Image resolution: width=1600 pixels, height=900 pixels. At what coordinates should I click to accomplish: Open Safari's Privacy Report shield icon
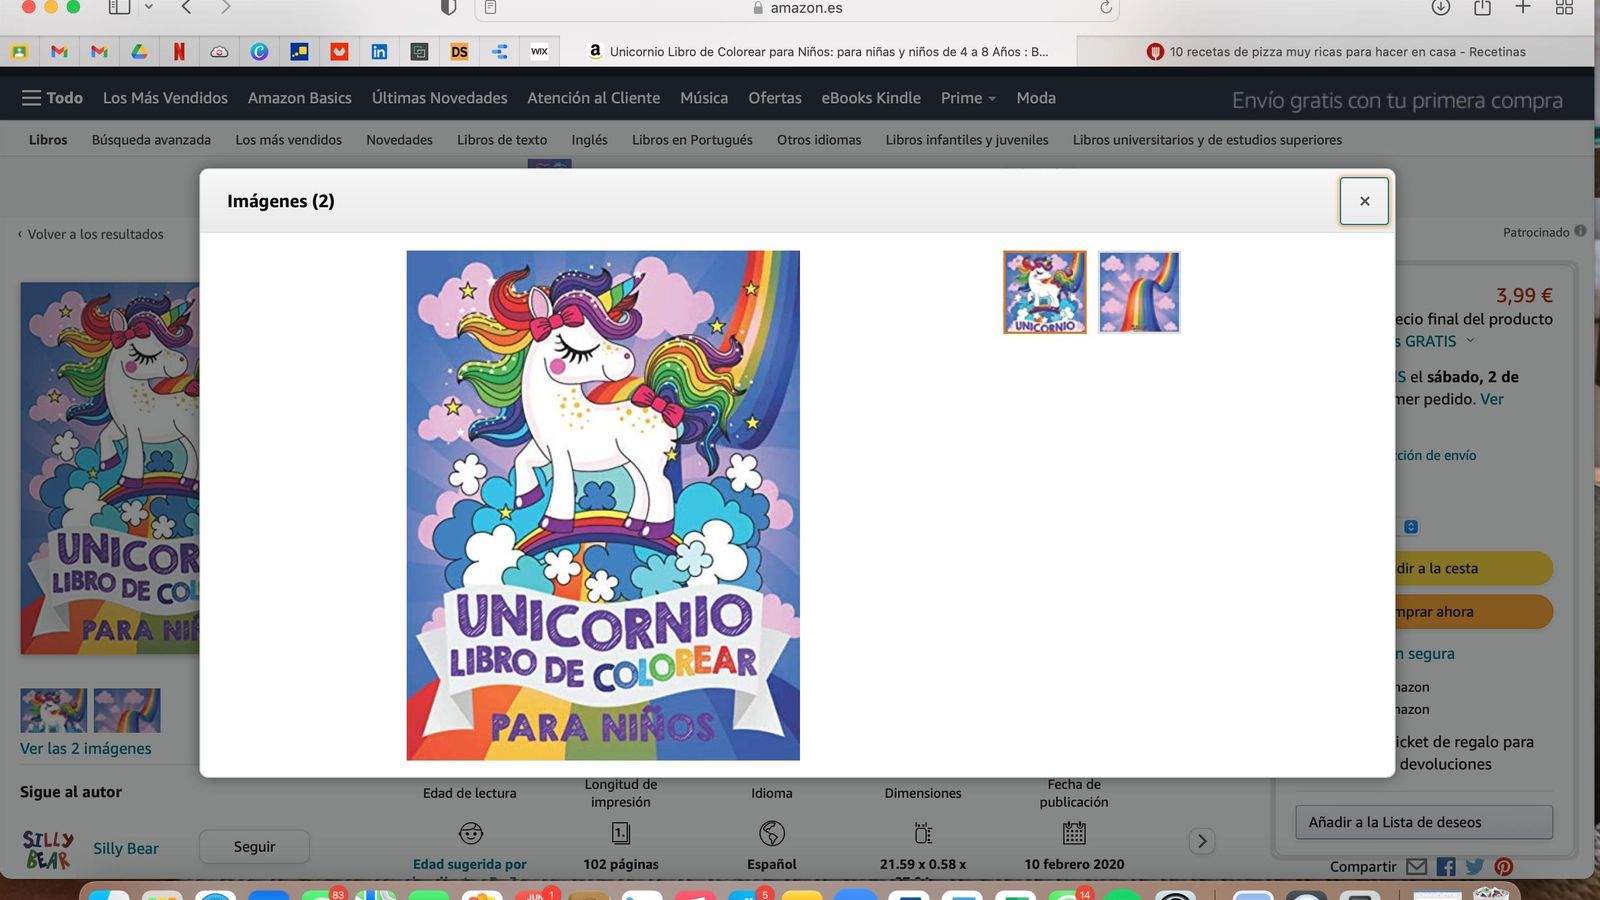pos(447,8)
